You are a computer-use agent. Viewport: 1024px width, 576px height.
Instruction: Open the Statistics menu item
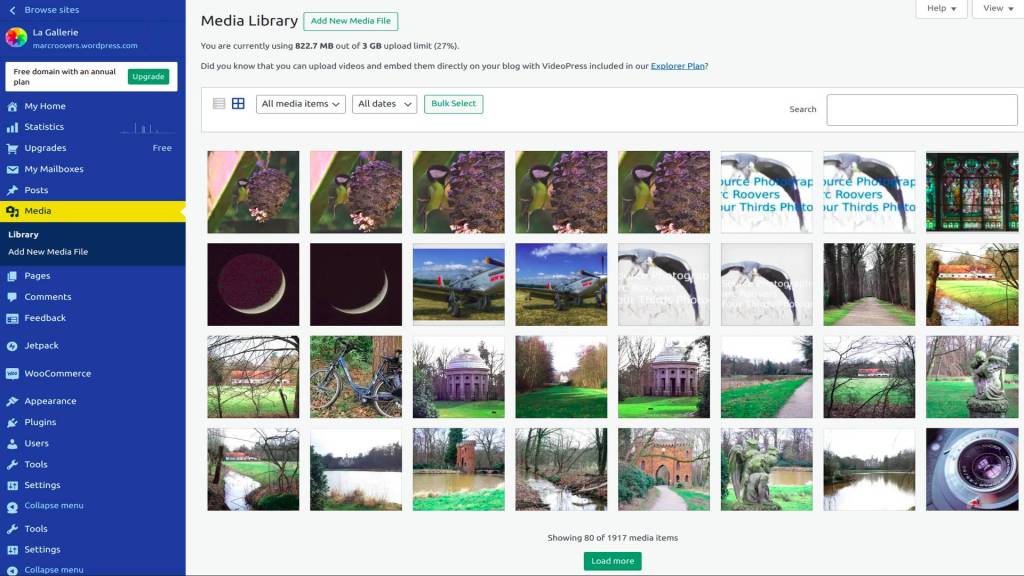(93, 127)
